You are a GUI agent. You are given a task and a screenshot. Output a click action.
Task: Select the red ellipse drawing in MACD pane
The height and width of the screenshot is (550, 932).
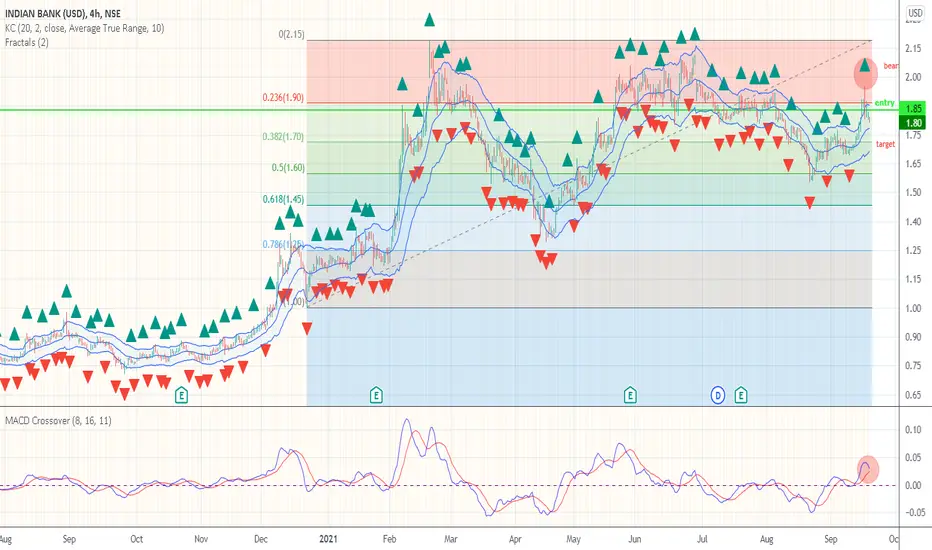point(868,470)
